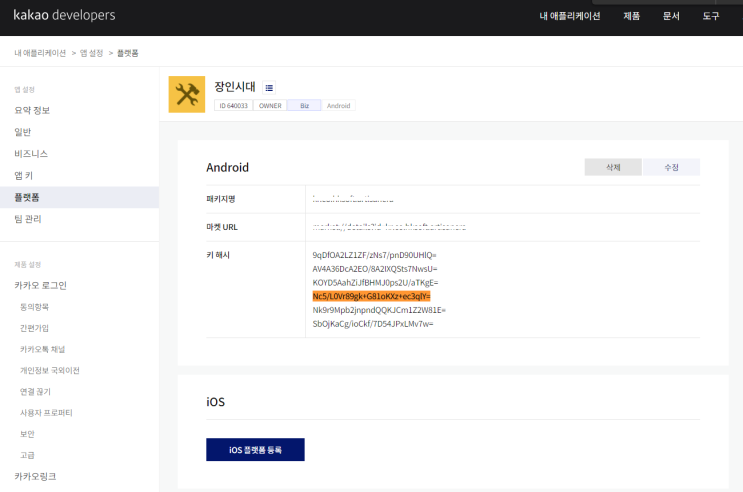
Task: Click the Android section heading
Action: pos(227,167)
